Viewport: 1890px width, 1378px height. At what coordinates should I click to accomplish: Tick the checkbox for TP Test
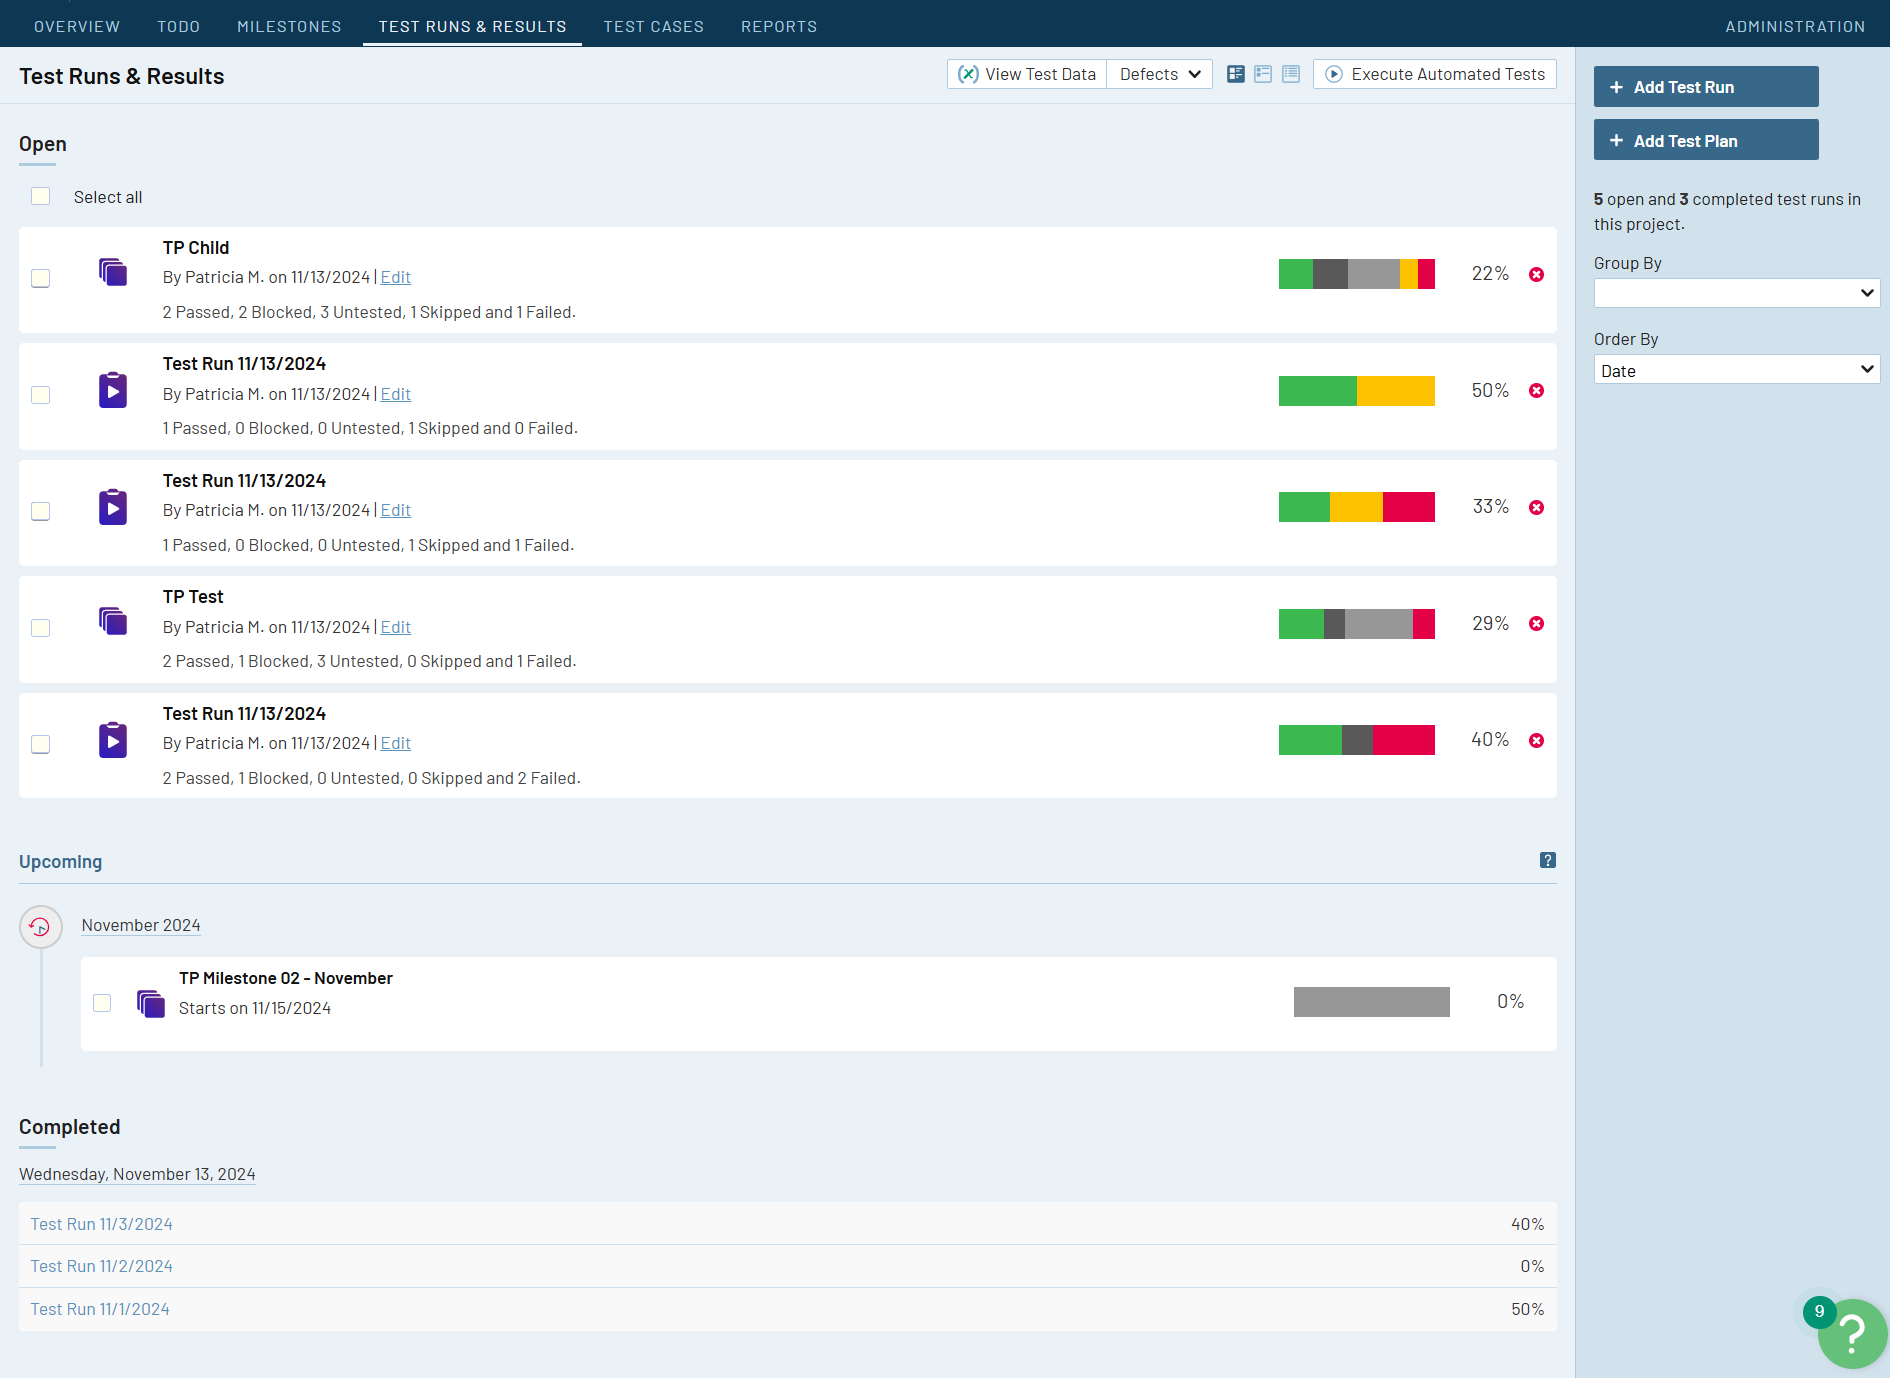(x=41, y=628)
